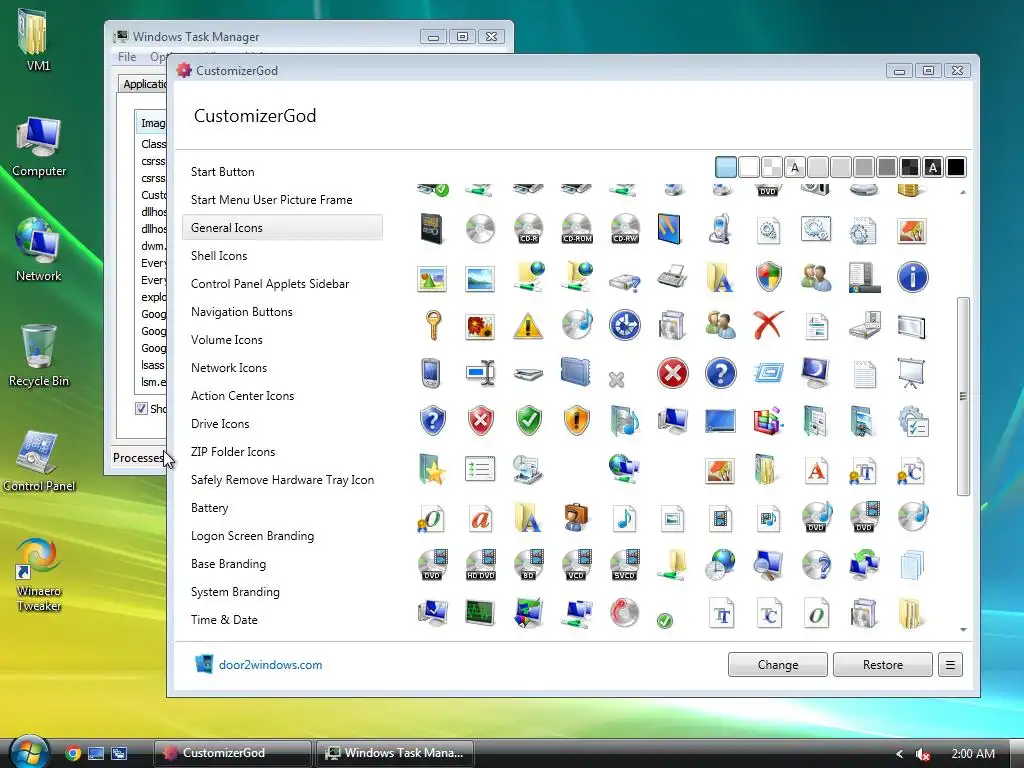Go to Navigation Buttons category
The image size is (1024, 768).
(242, 312)
